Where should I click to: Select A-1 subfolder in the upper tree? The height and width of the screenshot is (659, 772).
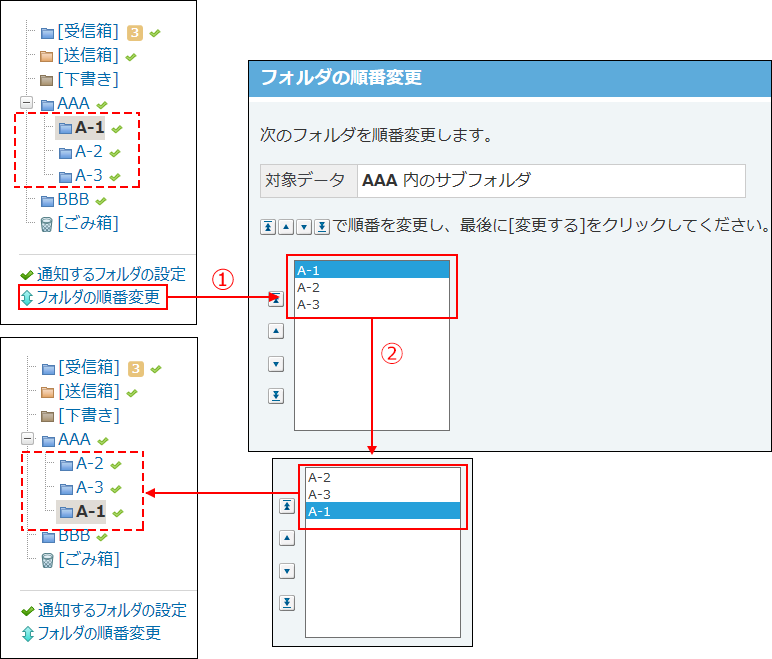pos(90,128)
